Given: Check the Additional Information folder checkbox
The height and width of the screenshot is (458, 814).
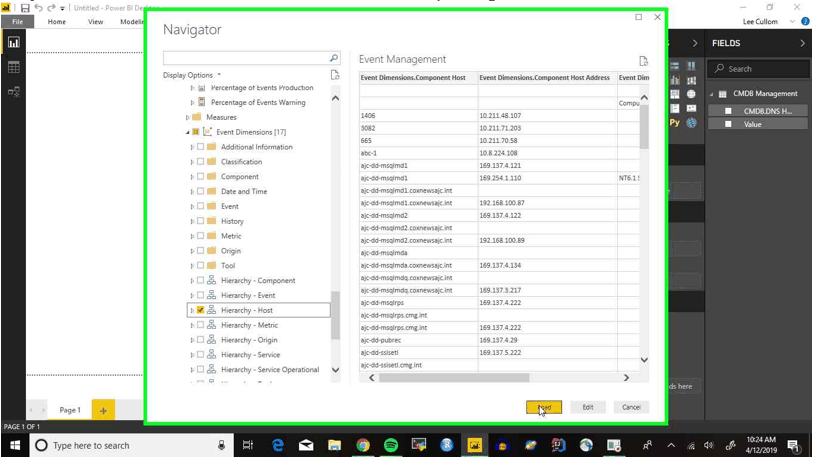Looking at the screenshot, I should click(x=200, y=147).
